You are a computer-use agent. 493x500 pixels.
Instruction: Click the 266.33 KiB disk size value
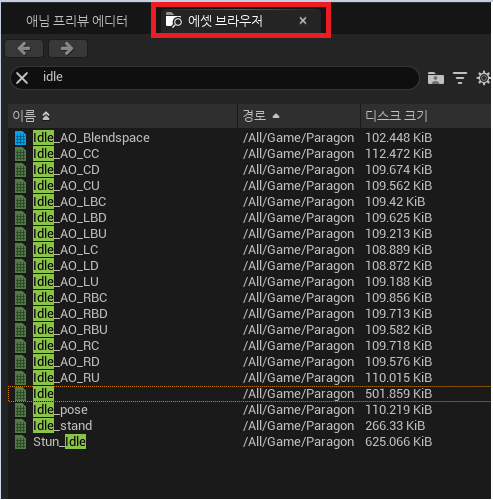[x=395, y=426]
